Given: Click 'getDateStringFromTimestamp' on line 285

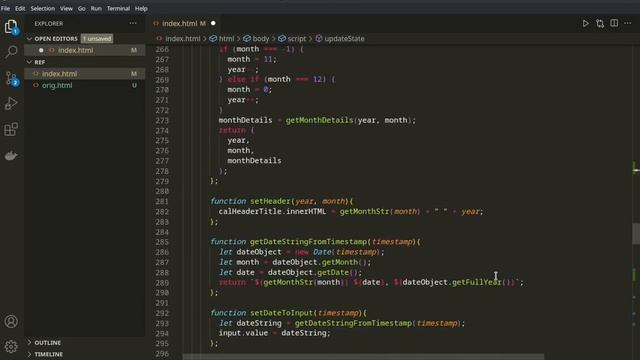Looking at the screenshot, I should tap(308, 242).
